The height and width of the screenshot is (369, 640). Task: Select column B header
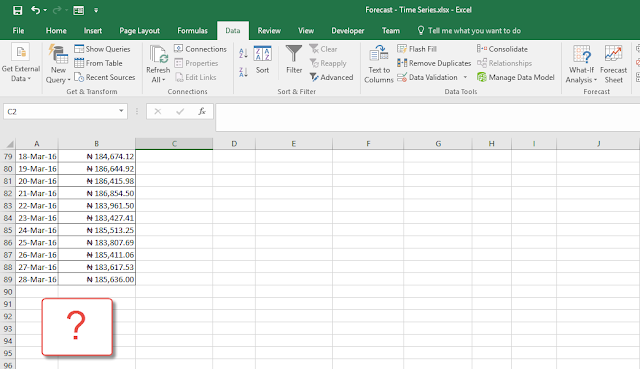(97, 144)
